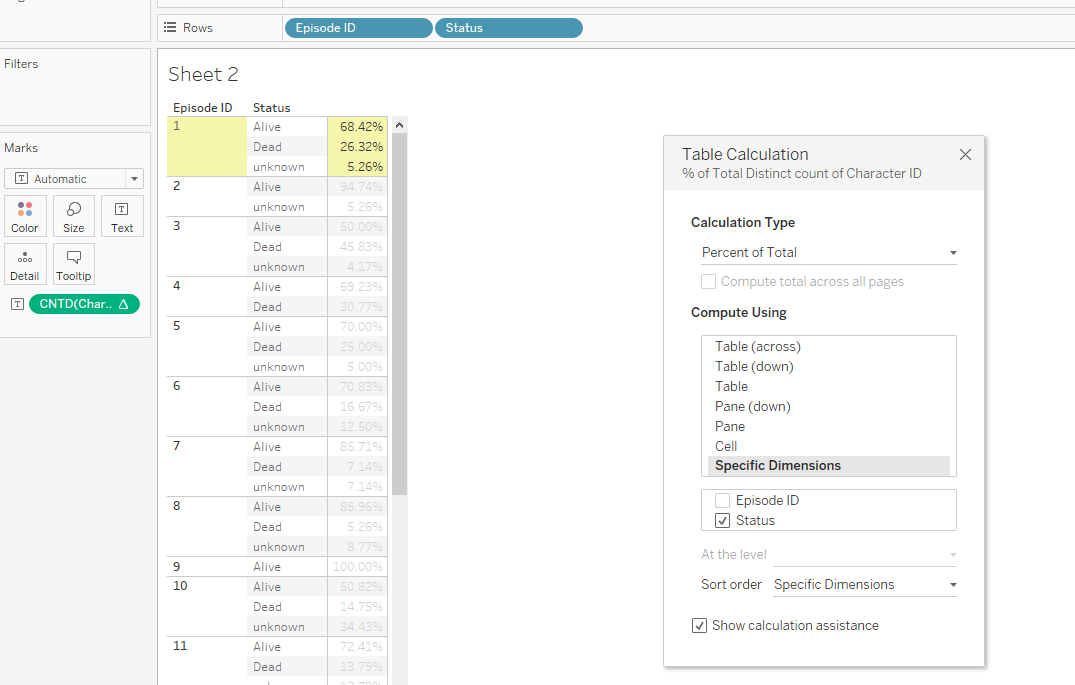This screenshot has width=1075, height=685.
Task: Select the CNTD(Character ID) green pill
Action: [84, 304]
